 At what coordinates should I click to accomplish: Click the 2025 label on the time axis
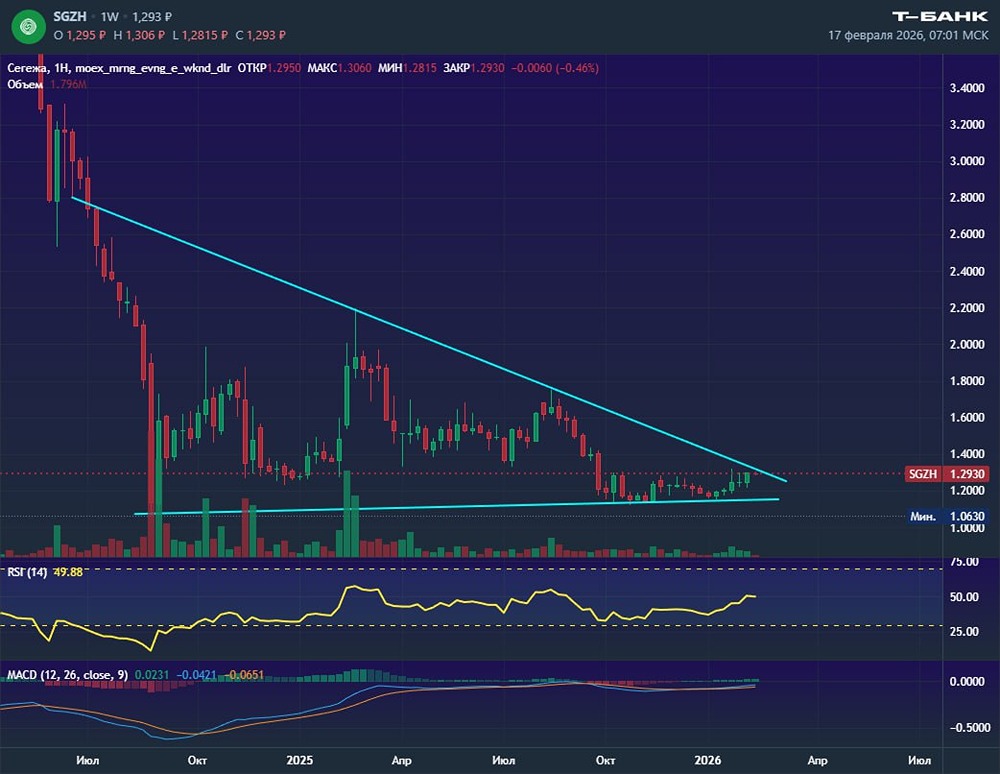pos(300,760)
